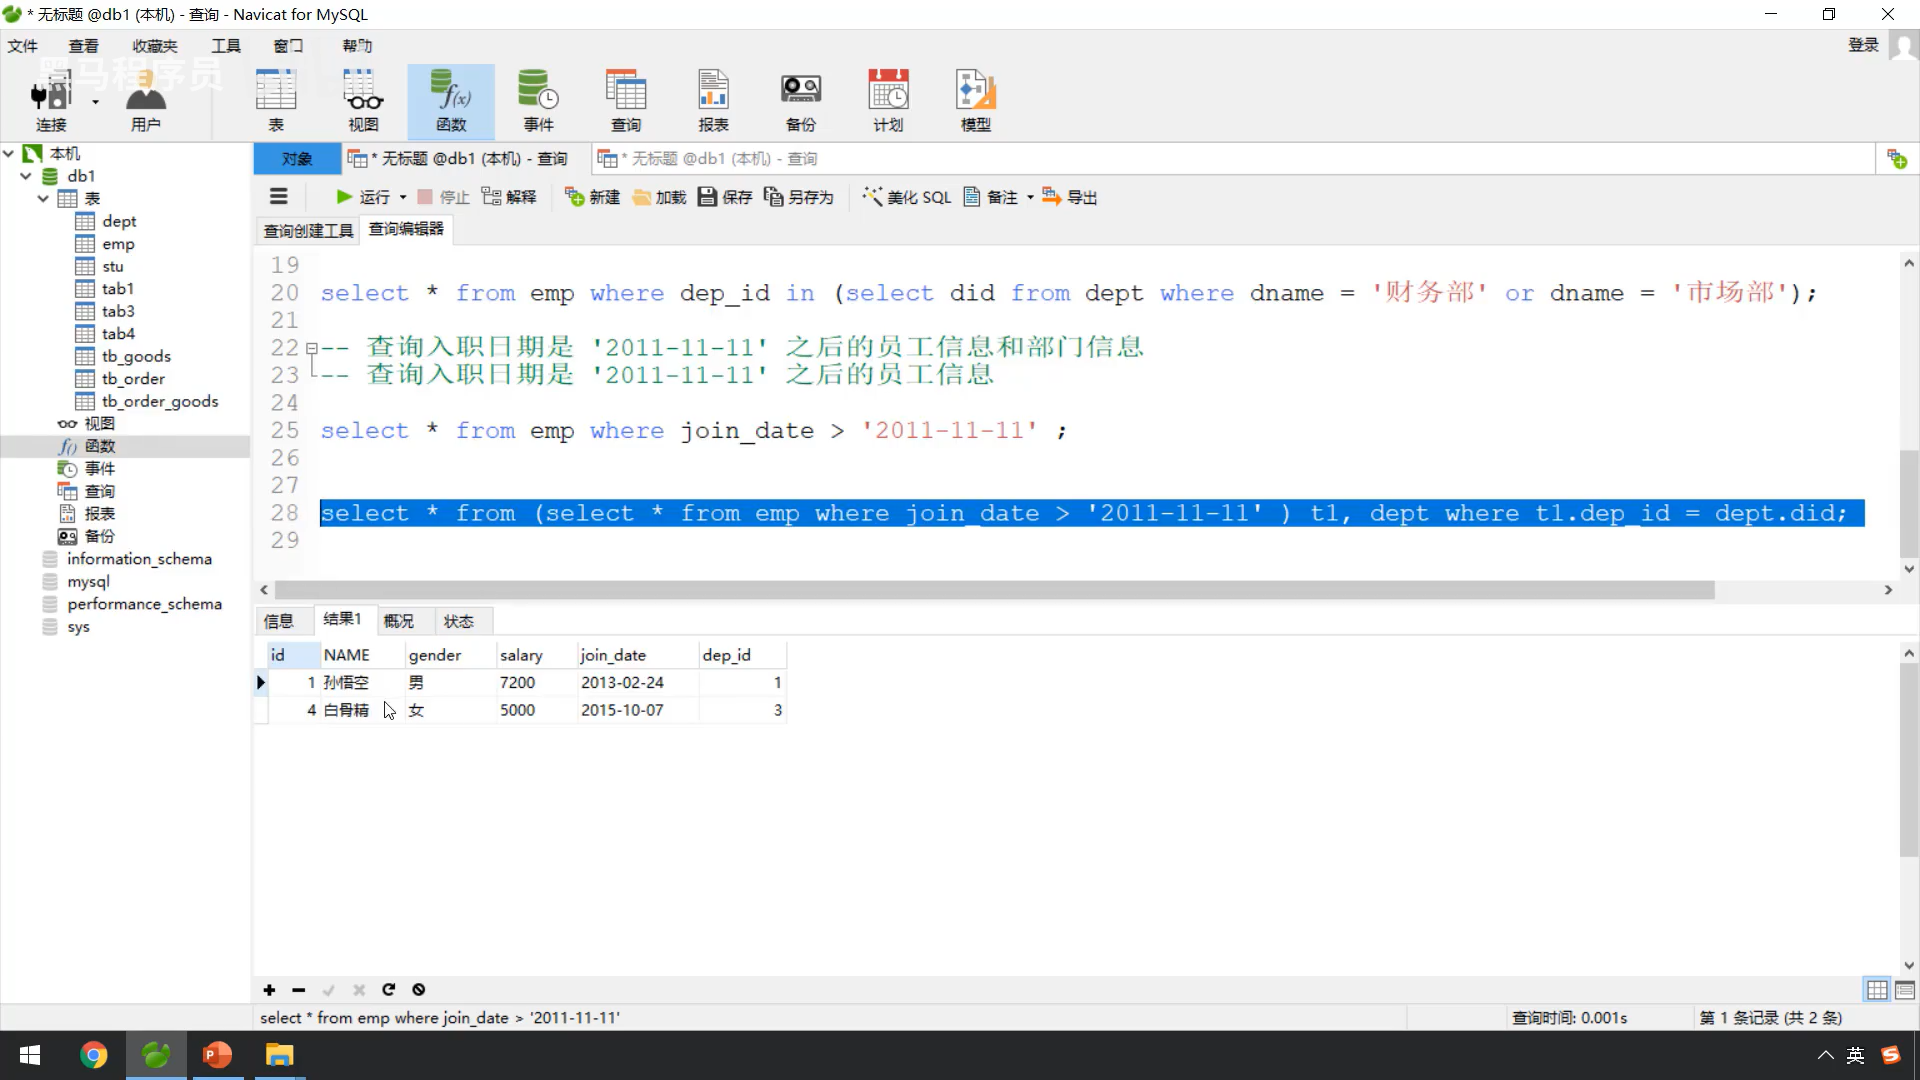Switch to form view in results
Image resolution: width=1920 pixels, height=1080 pixels.
[x=1904, y=990]
